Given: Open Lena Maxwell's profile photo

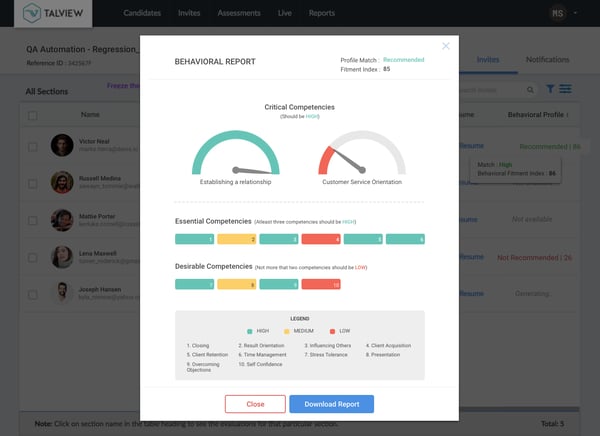Looking at the screenshot, I should click(62, 257).
